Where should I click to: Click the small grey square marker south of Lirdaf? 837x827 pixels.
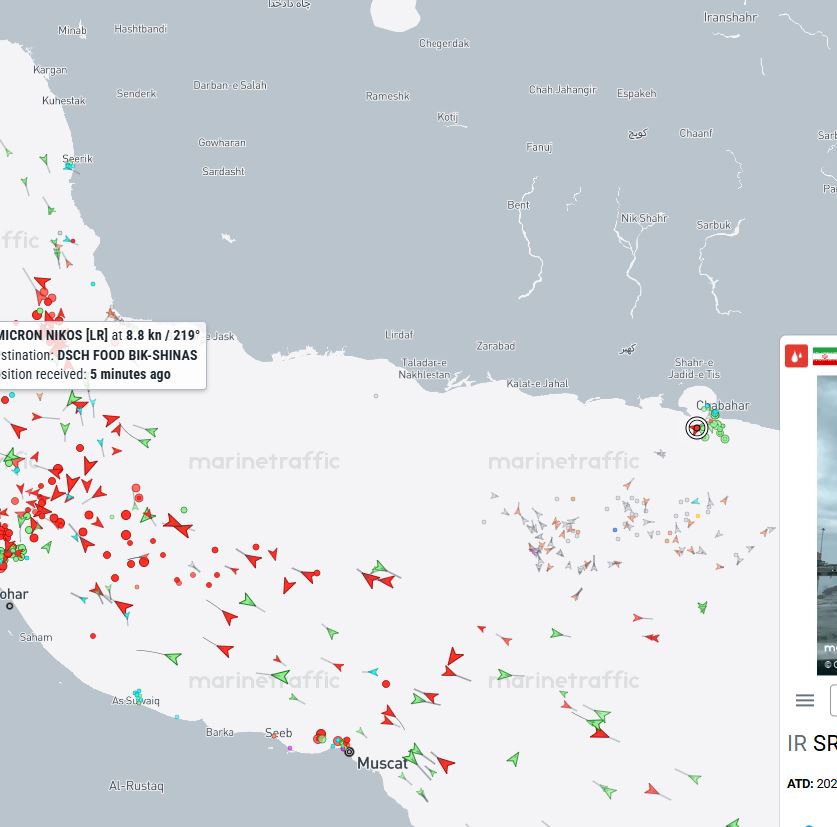376,396
